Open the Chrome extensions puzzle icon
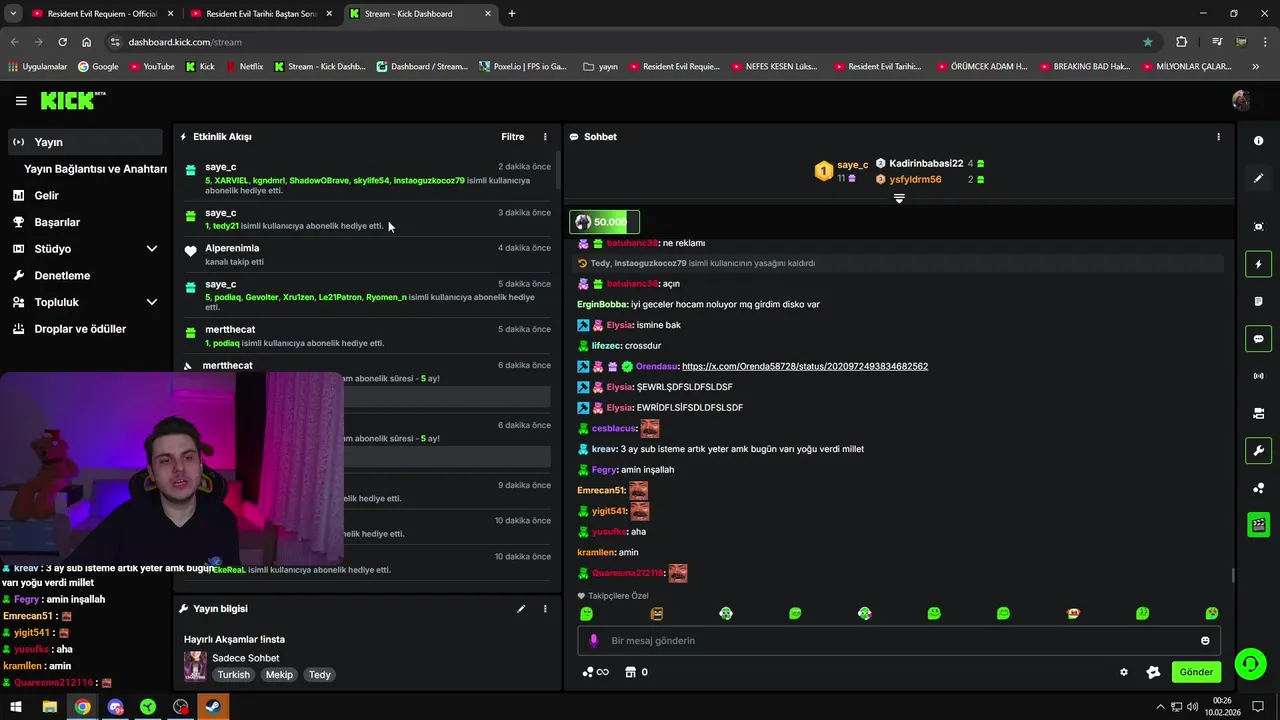1280x720 pixels. pyautogui.click(x=1182, y=42)
